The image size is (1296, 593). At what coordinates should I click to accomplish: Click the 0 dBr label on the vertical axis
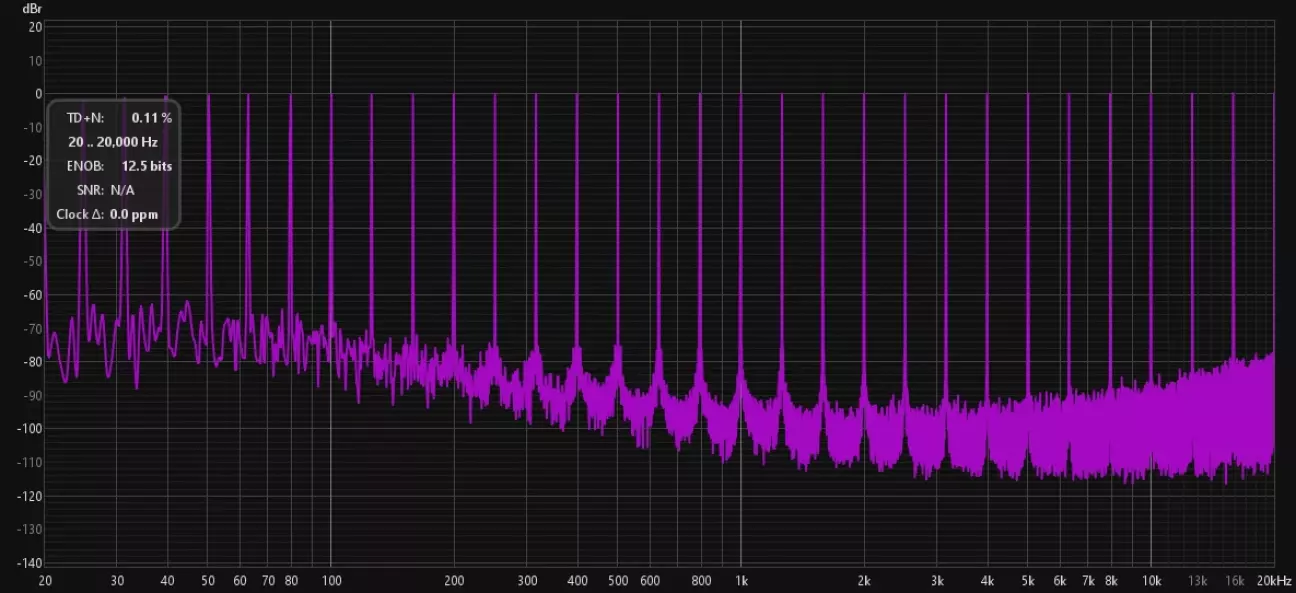tap(38, 94)
